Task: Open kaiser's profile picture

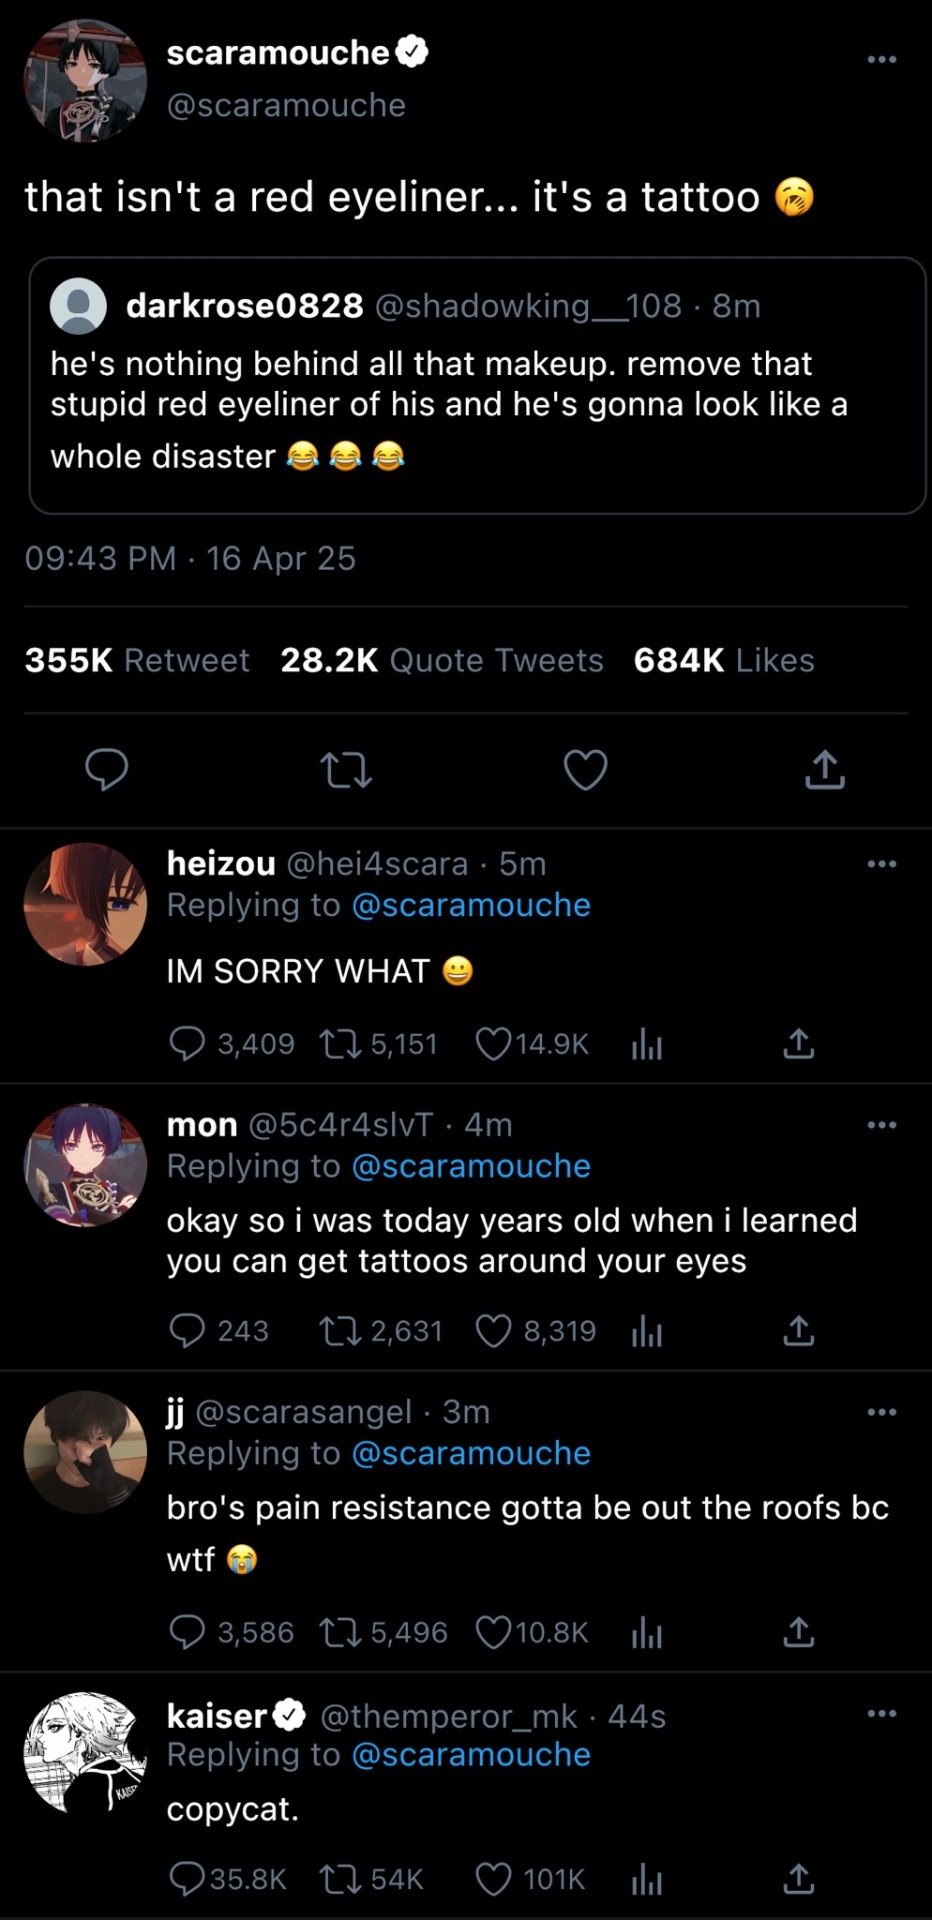Action: point(85,1752)
